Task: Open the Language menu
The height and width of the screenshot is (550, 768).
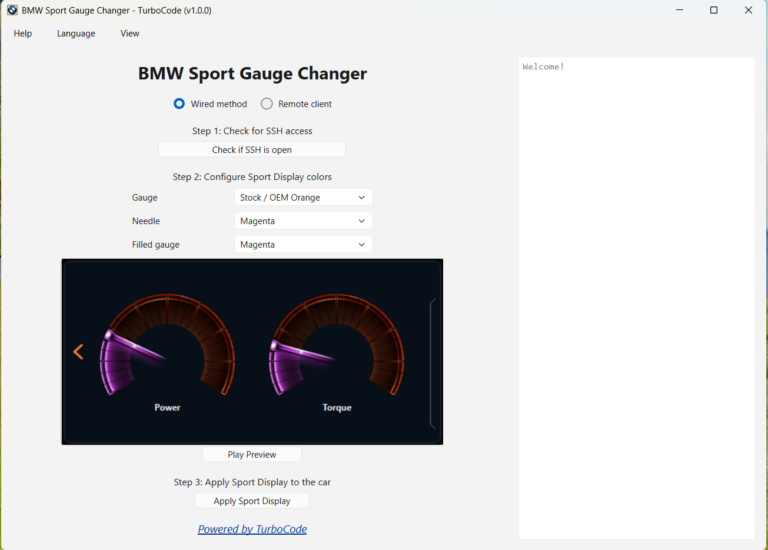Action: (x=76, y=33)
